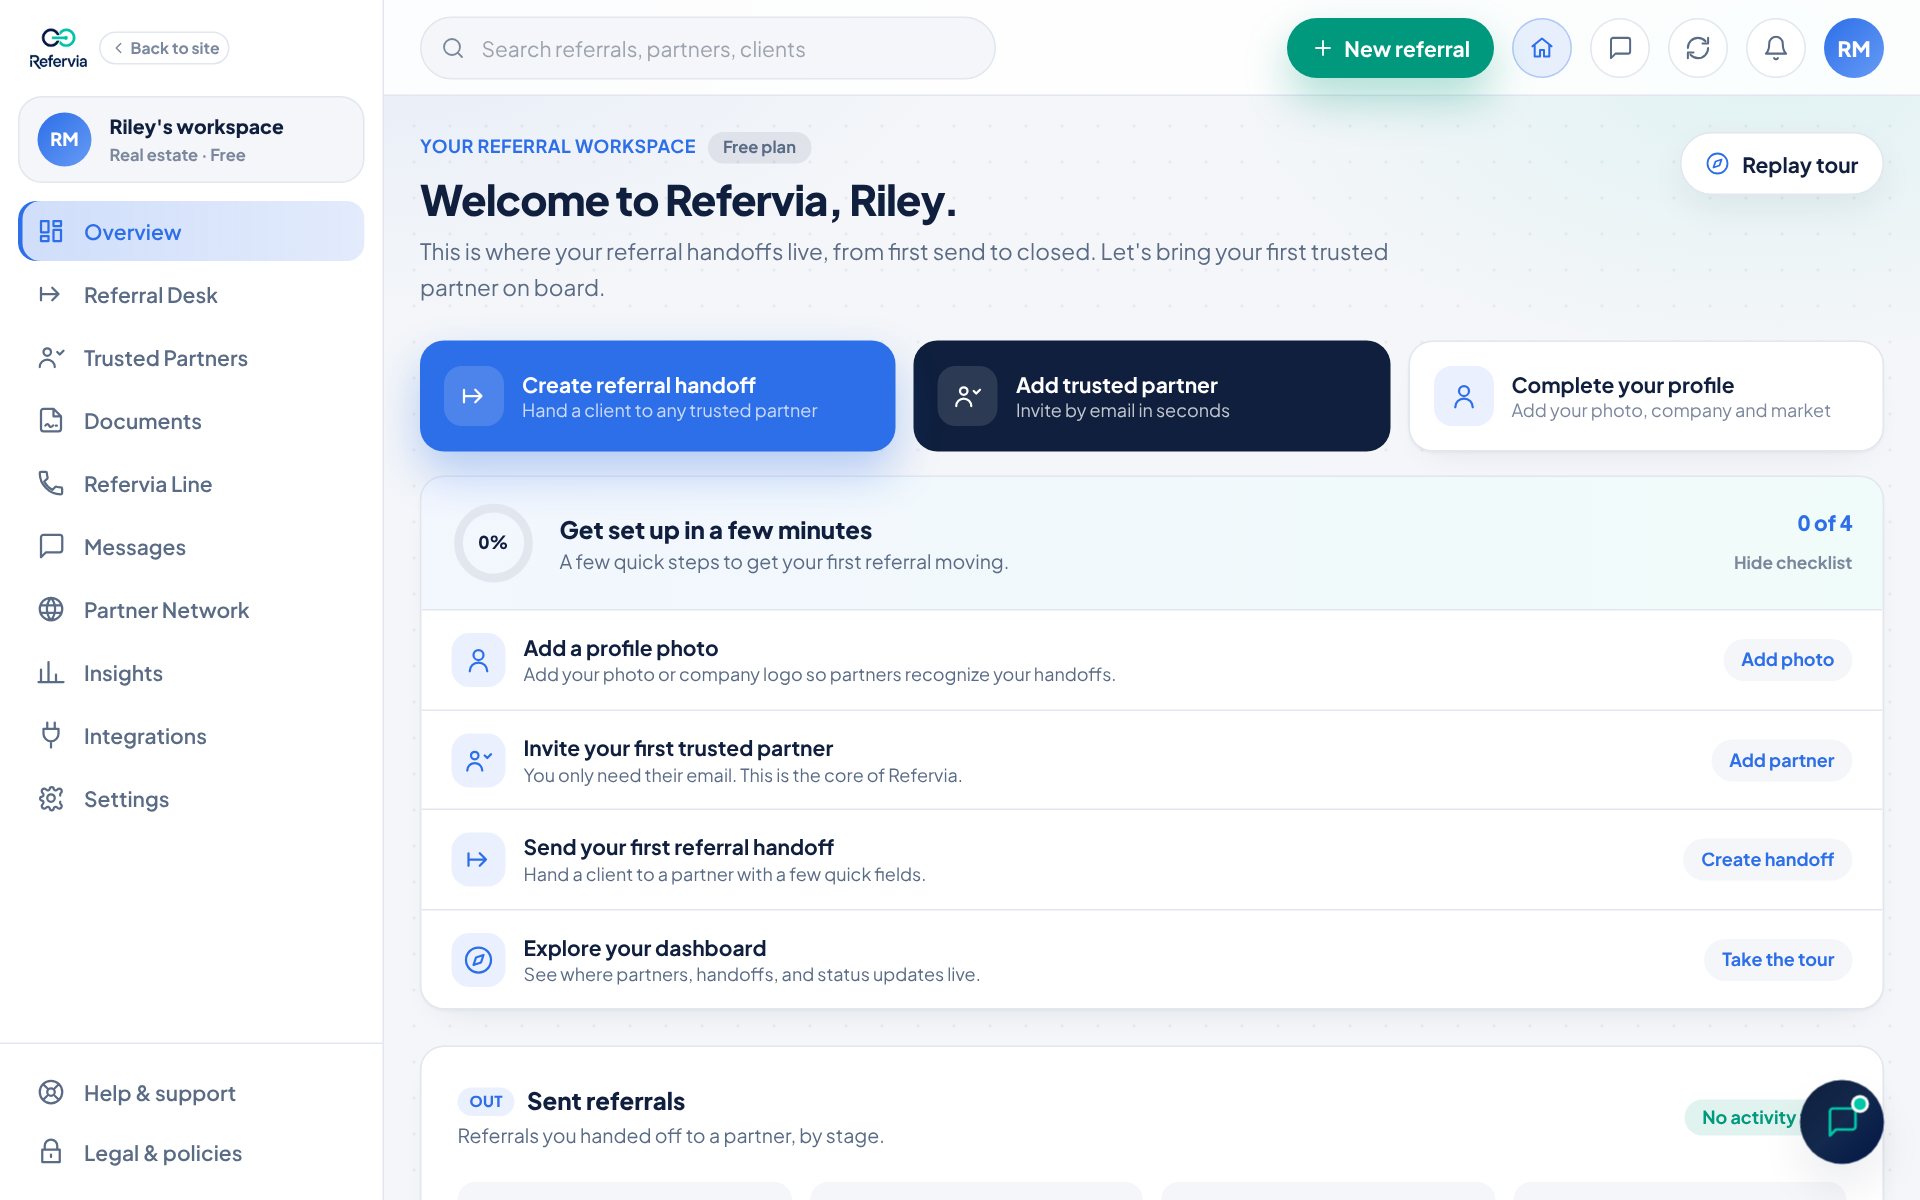Viewport: 1920px width, 1200px height.
Task: Click the Add trusted partner card icon
Action: 967,396
